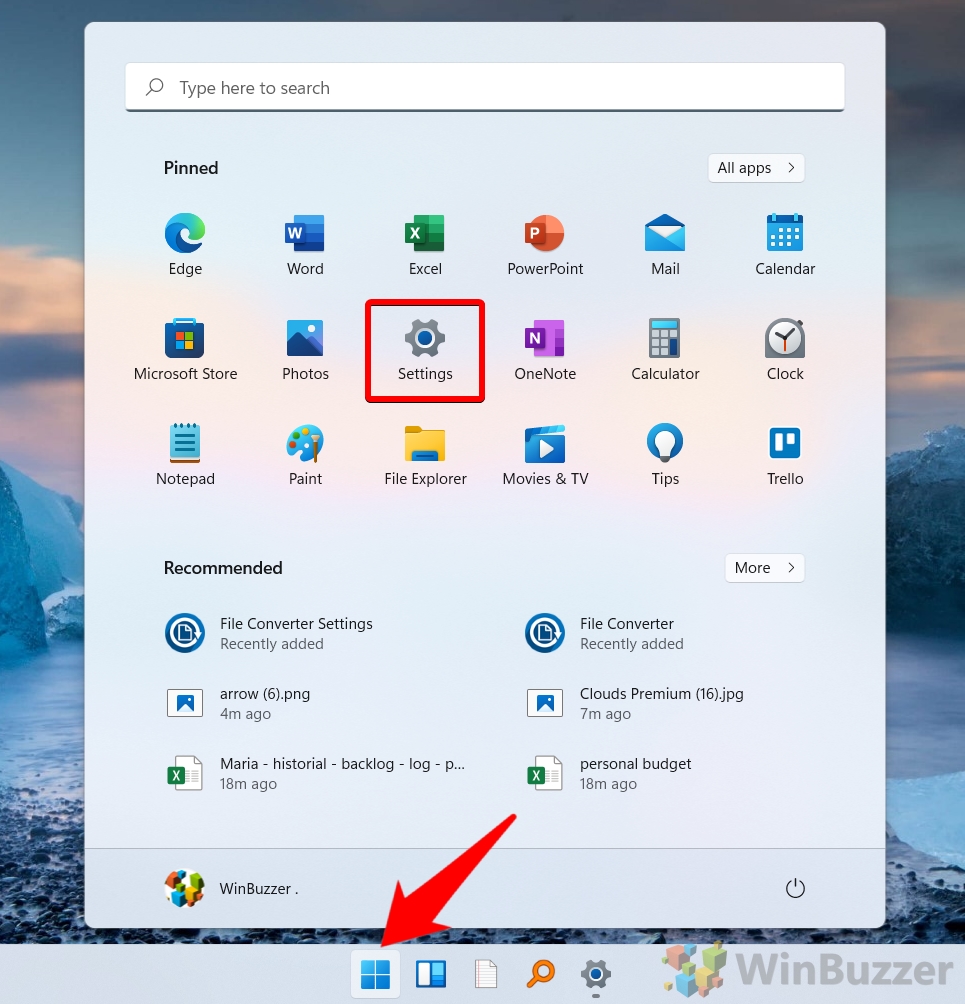Open File Explorer from pinned apps

[x=425, y=455]
